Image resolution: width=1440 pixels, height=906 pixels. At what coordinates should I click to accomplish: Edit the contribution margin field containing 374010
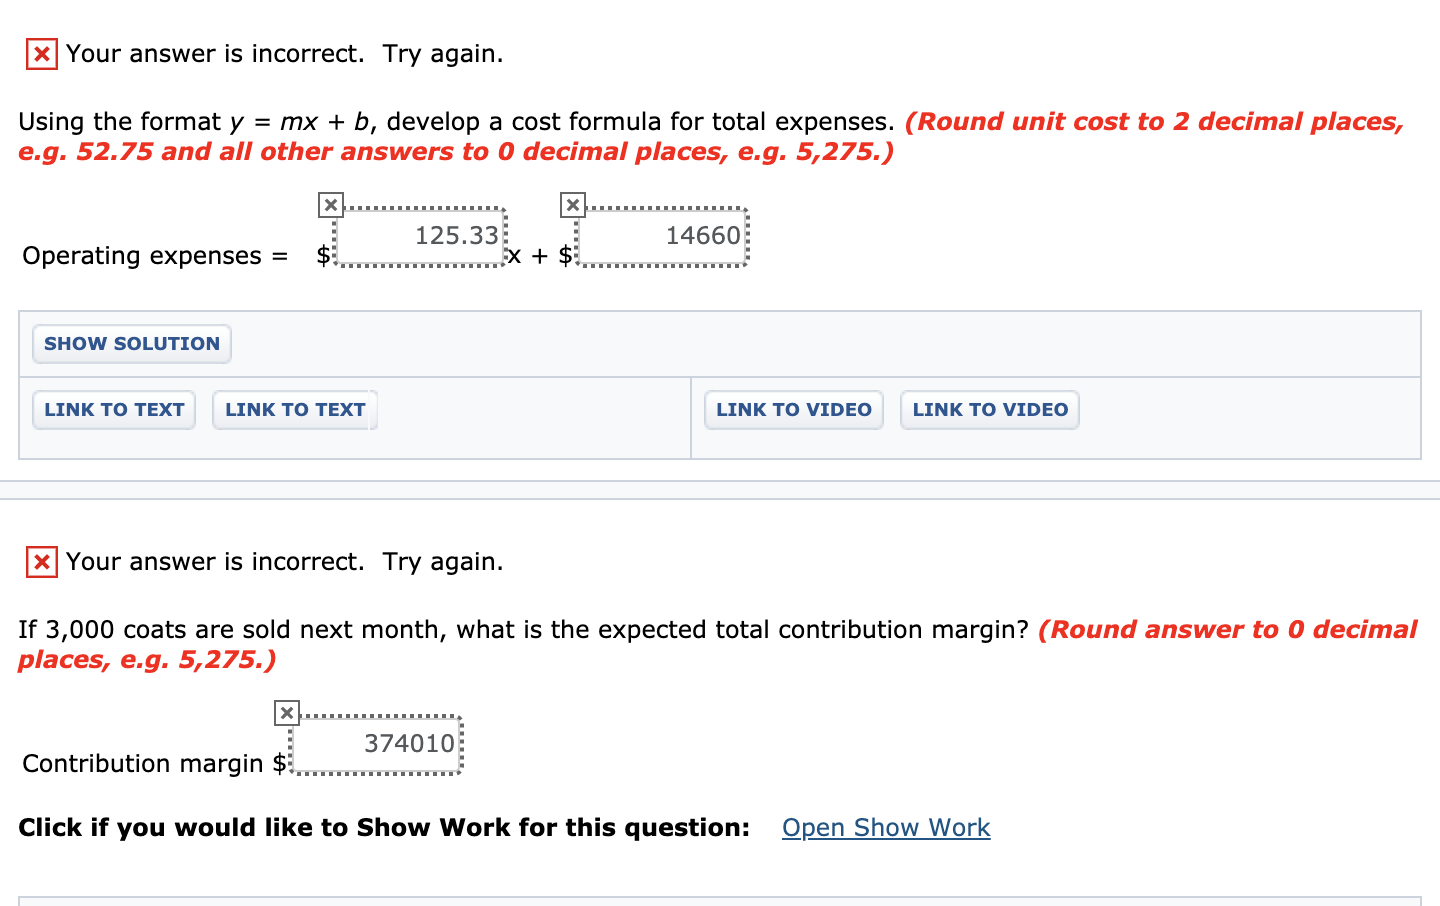[377, 745]
